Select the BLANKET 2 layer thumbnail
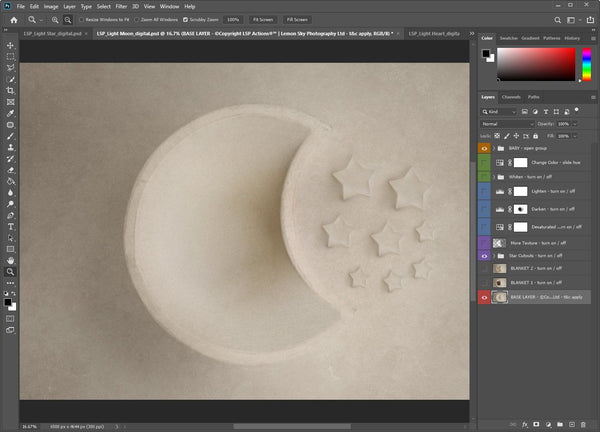The width and height of the screenshot is (600, 432). click(x=499, y=269)
